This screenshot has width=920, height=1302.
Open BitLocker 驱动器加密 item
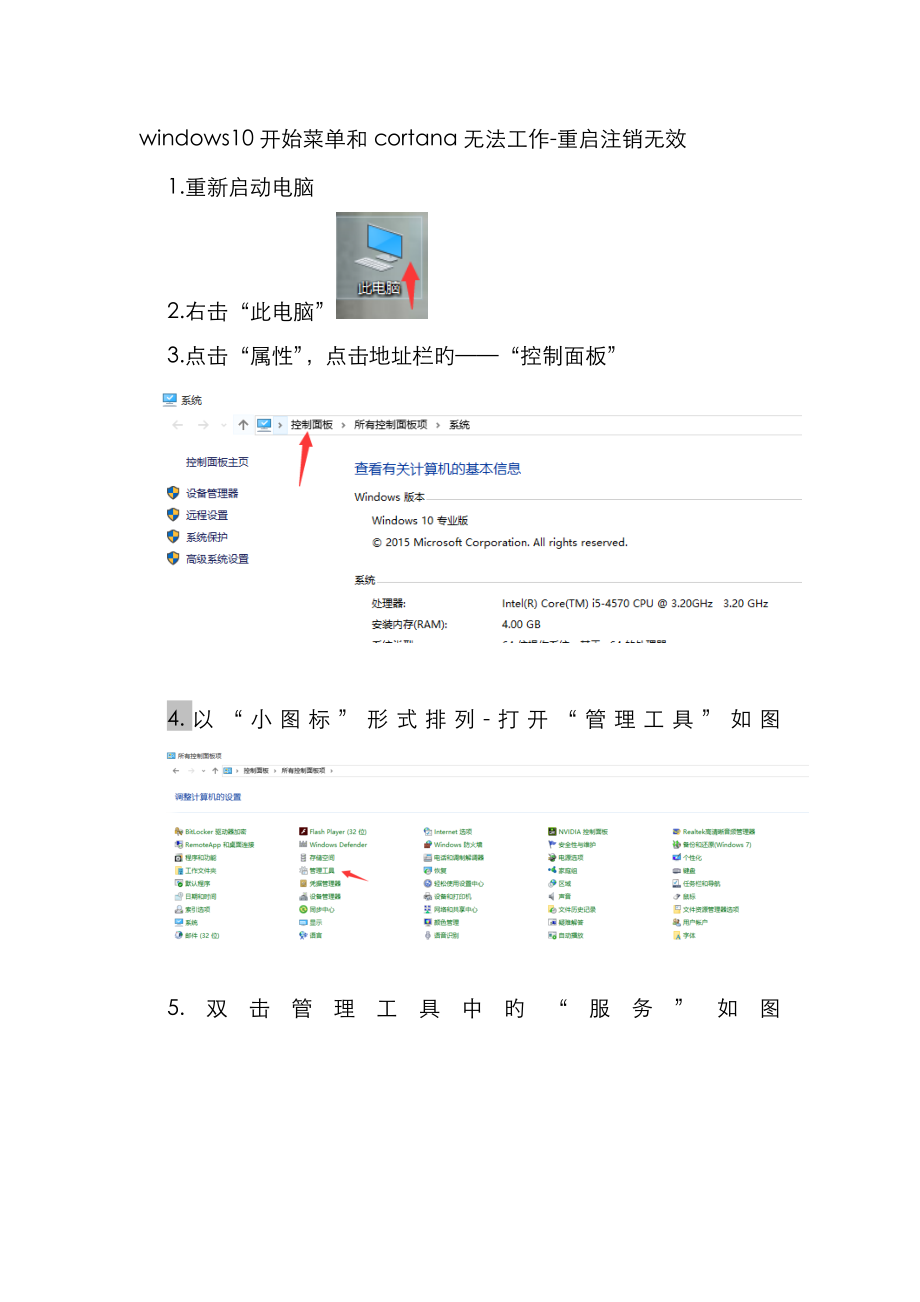(215, 832)
